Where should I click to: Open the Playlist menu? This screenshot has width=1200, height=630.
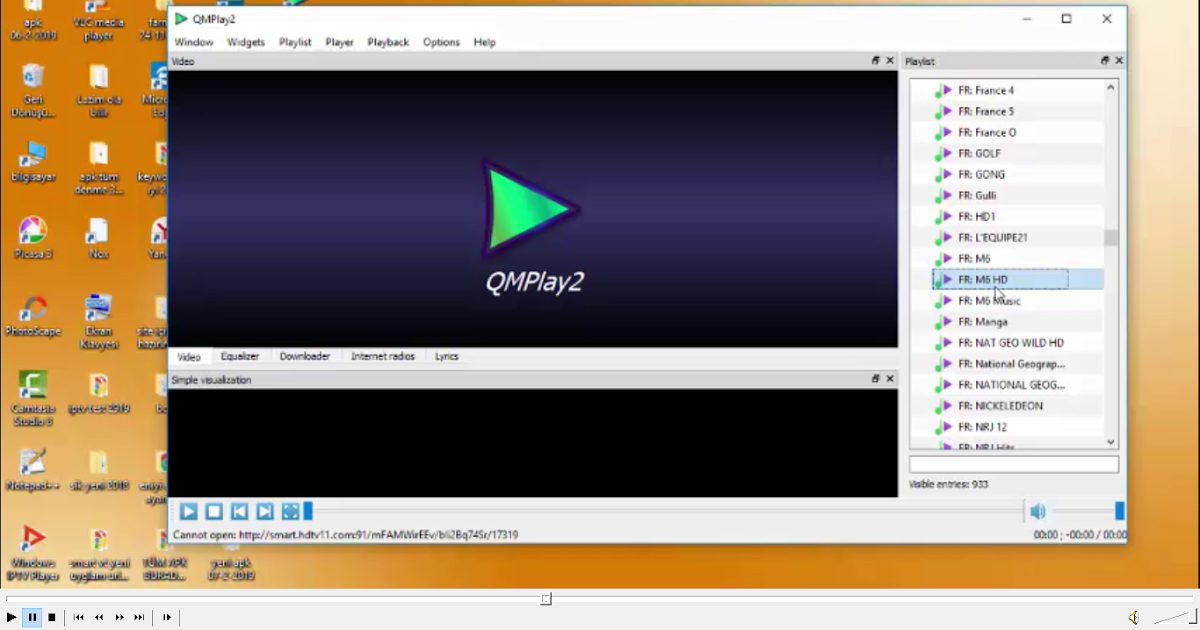[x=295, y=42]
